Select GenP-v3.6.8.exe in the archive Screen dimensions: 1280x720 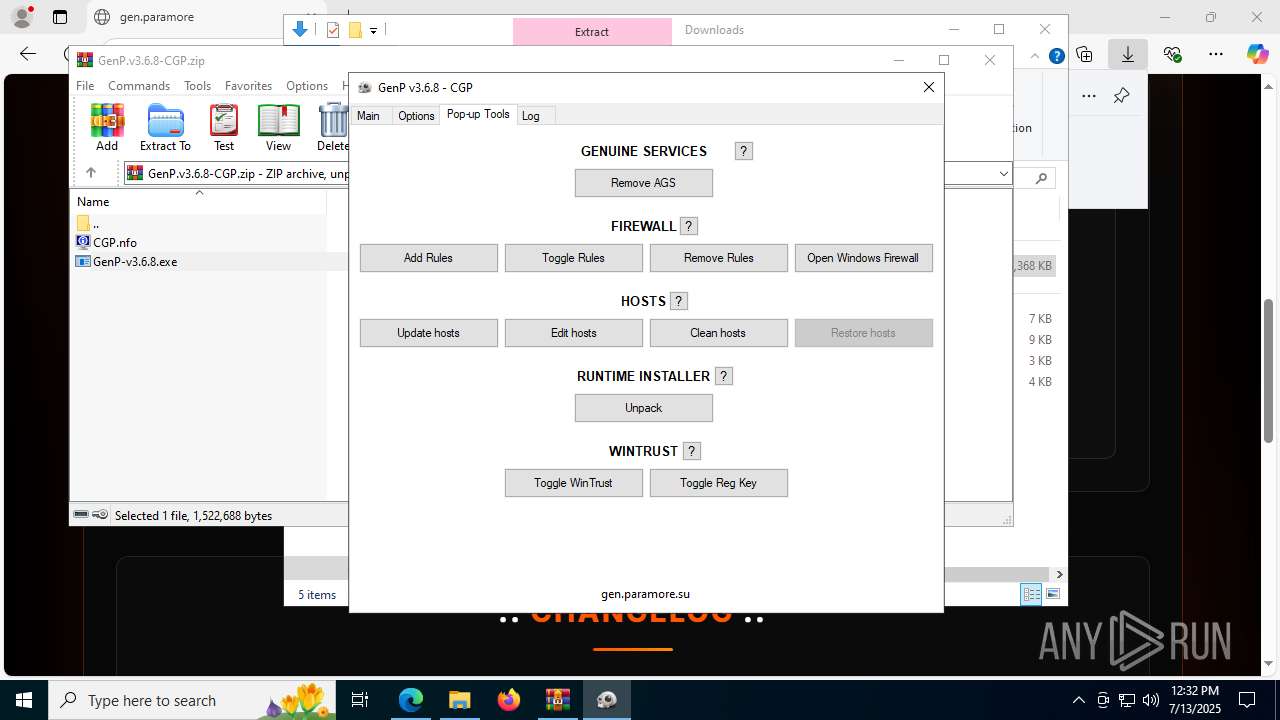(127, 262)
